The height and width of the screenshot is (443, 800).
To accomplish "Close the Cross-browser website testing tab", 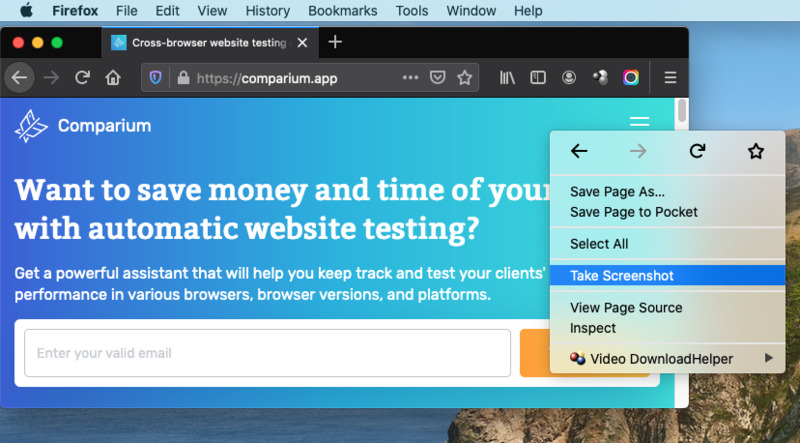I will pos(303,42).
